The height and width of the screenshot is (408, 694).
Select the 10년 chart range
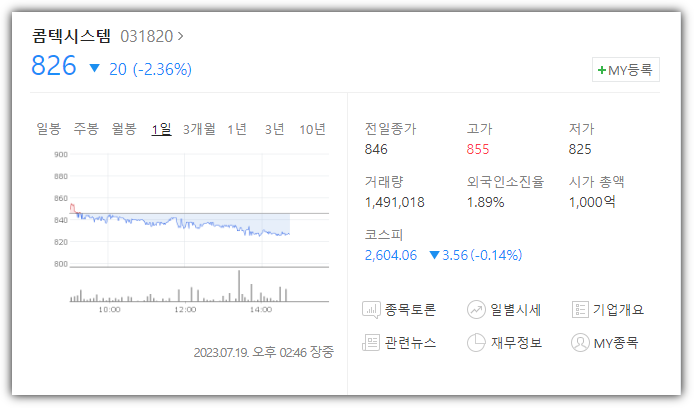312,129
